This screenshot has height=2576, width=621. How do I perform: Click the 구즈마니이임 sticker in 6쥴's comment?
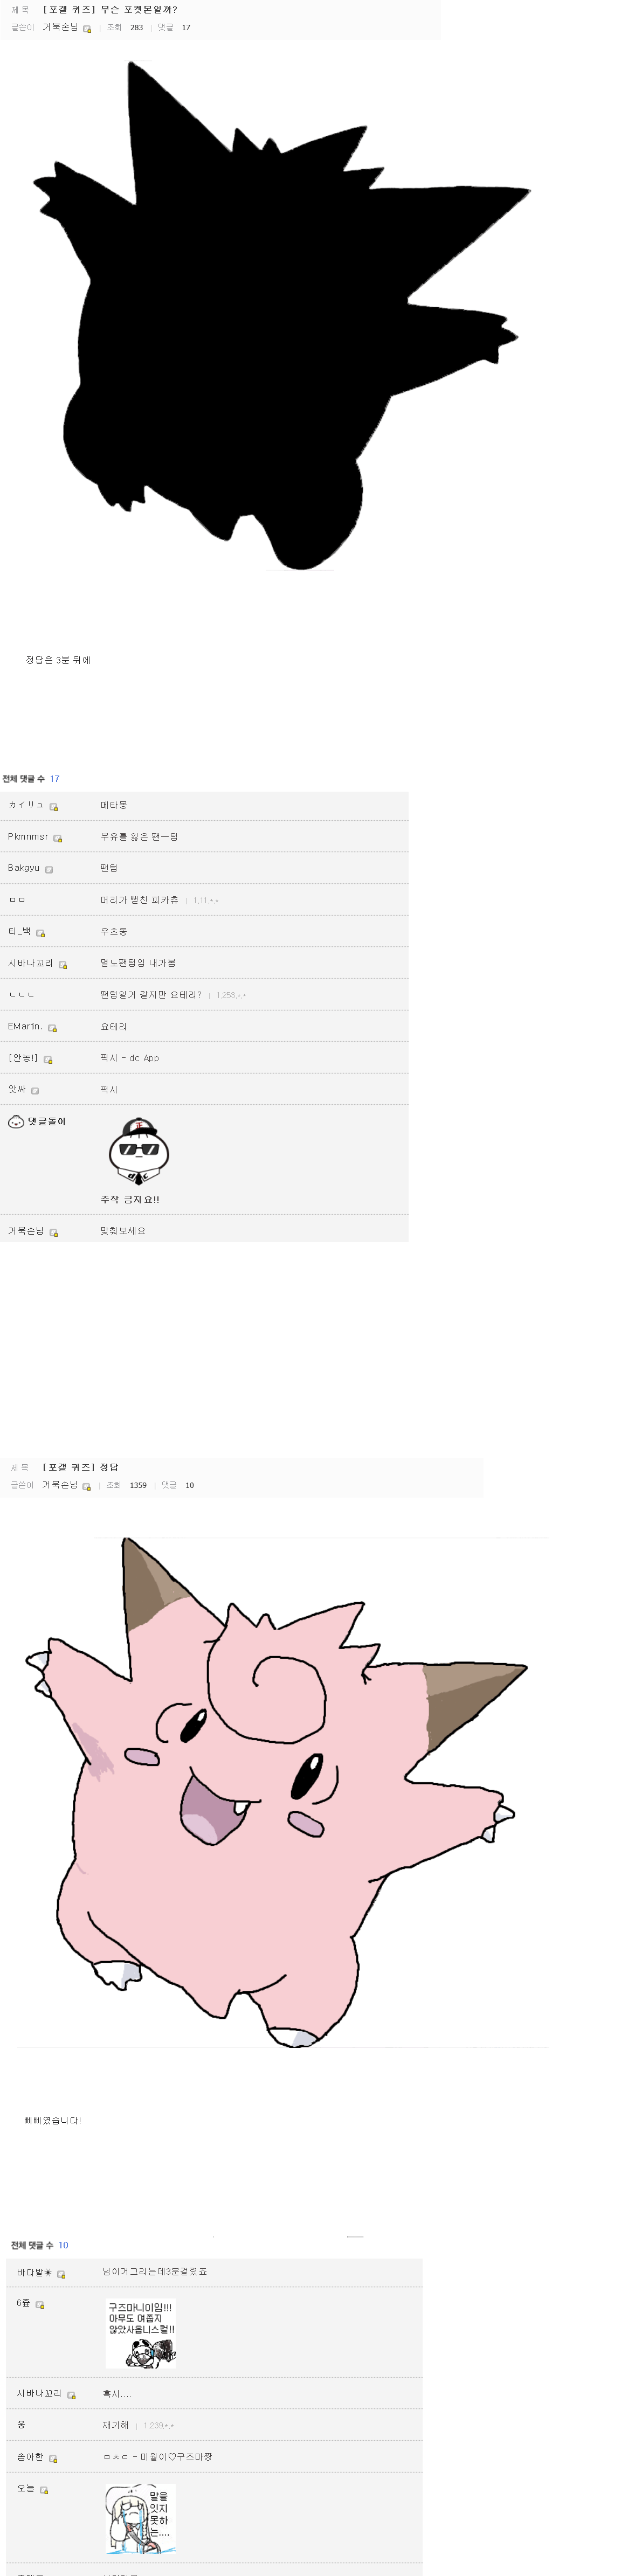coord(141,2334)
